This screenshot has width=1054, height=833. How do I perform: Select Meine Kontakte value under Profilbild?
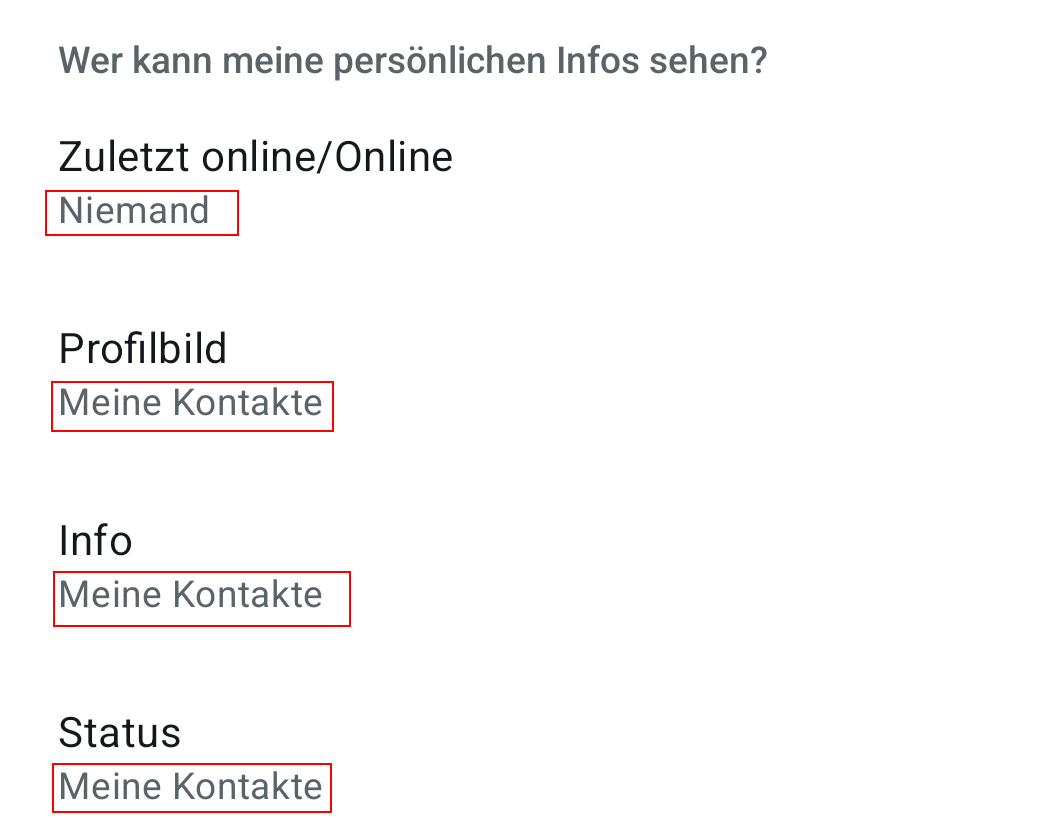[x=191, y=403]
